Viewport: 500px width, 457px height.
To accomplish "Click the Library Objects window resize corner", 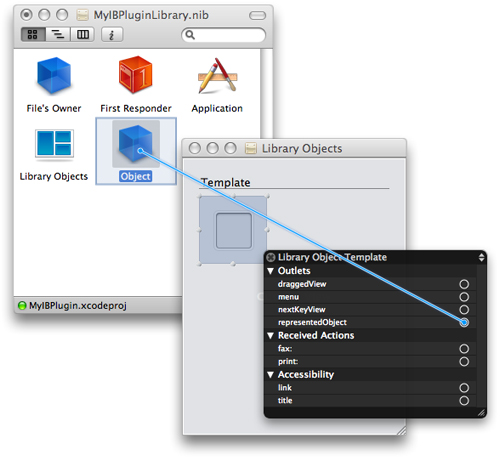I will (x=401, y=430).
